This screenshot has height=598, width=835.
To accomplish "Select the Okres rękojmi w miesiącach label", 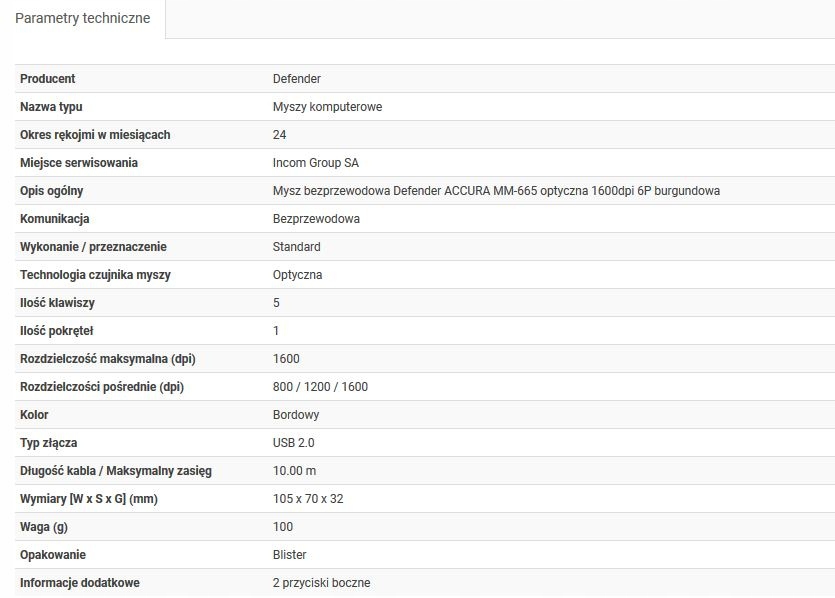I will pos(95,135).
